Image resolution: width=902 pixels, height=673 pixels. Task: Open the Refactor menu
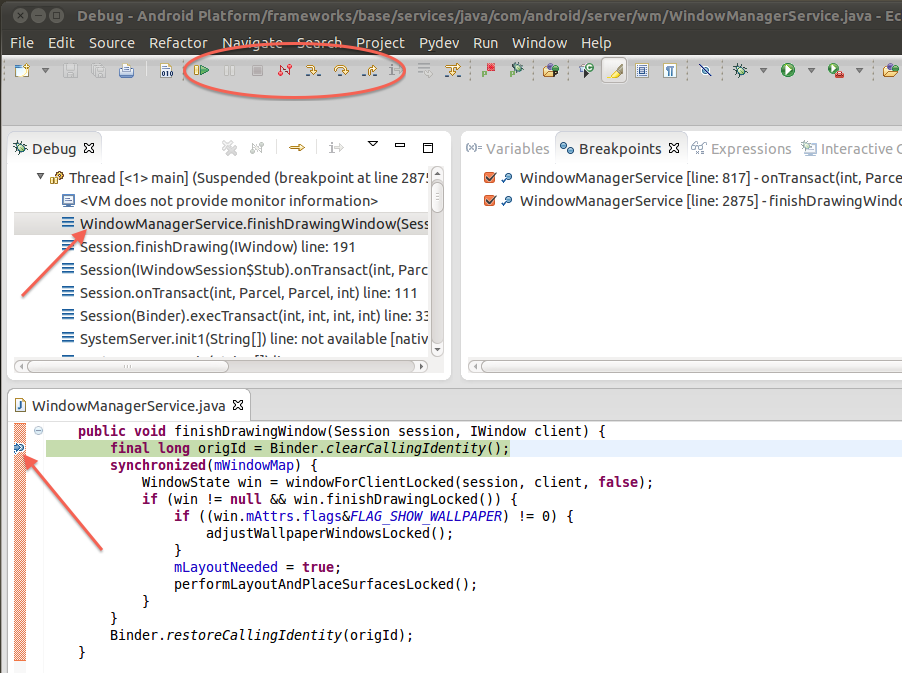(178, 43)
